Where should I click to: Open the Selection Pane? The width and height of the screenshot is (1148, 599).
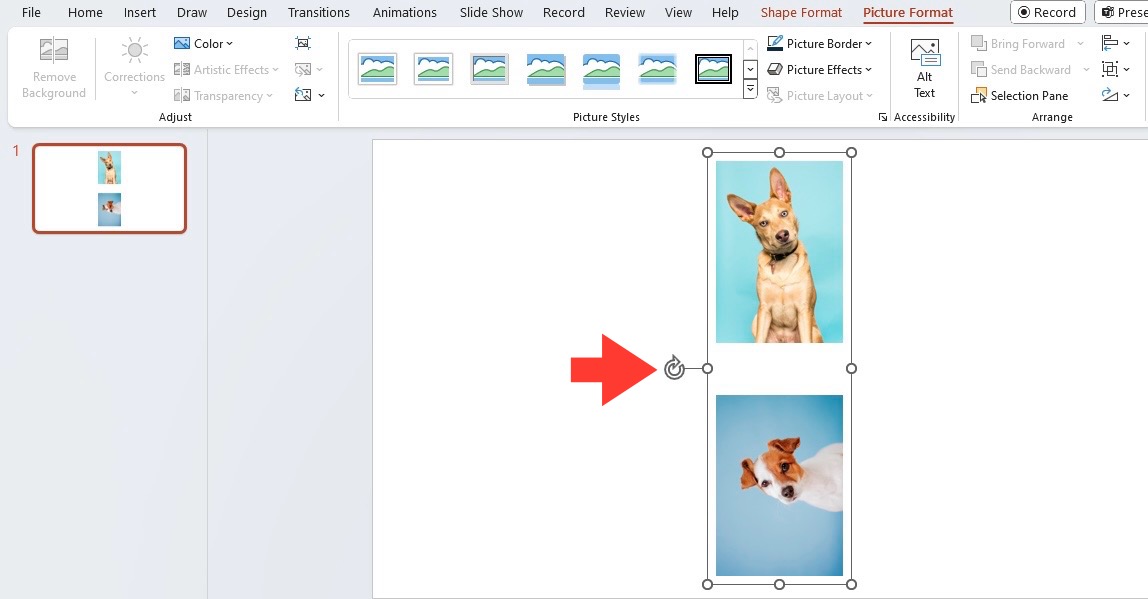[1019, 95]
